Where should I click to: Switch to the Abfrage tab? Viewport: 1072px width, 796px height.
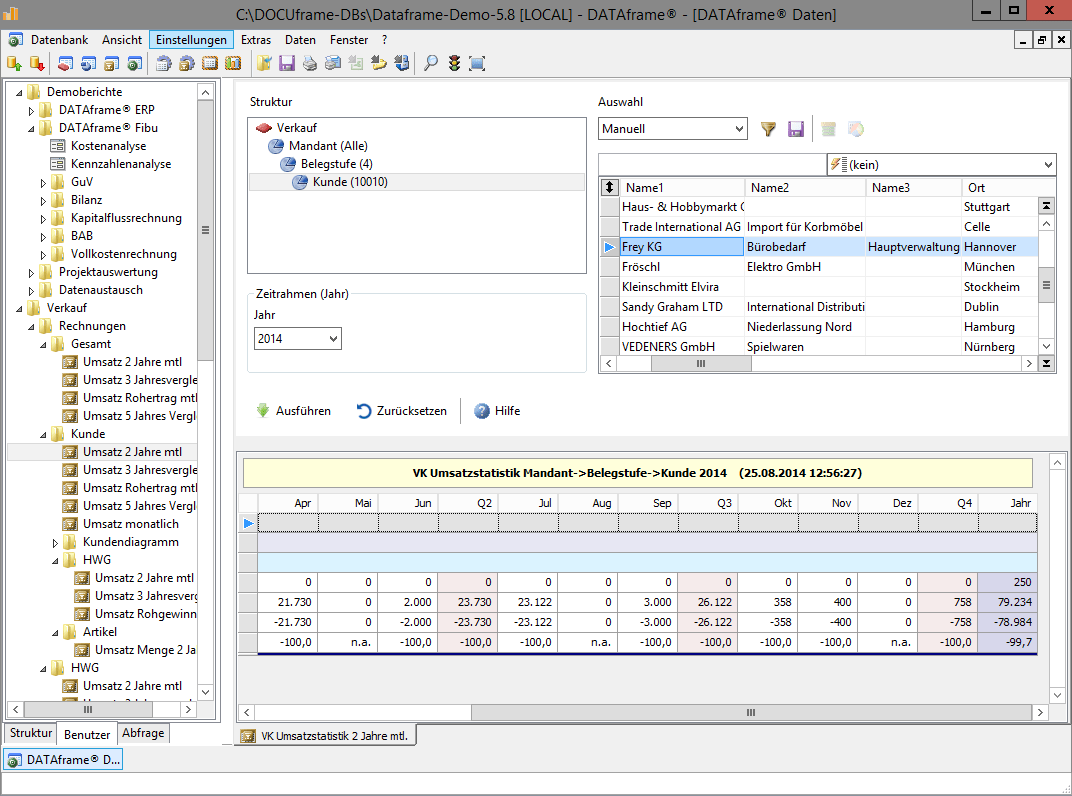143,733
